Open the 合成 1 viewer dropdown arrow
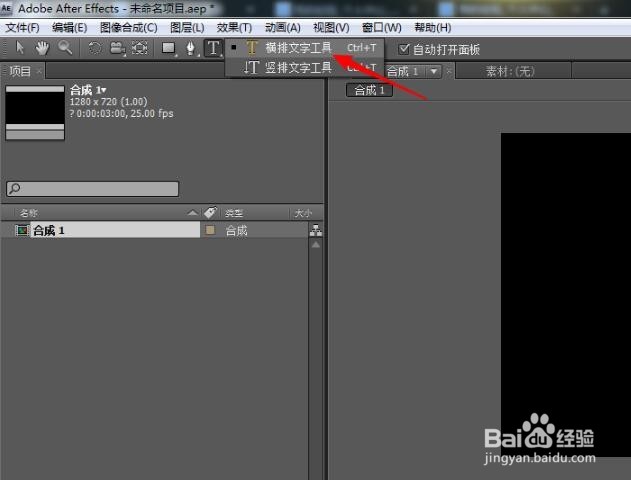Image resolution: width=631 pixels, height=480 pixels. [x=434, y=72]
